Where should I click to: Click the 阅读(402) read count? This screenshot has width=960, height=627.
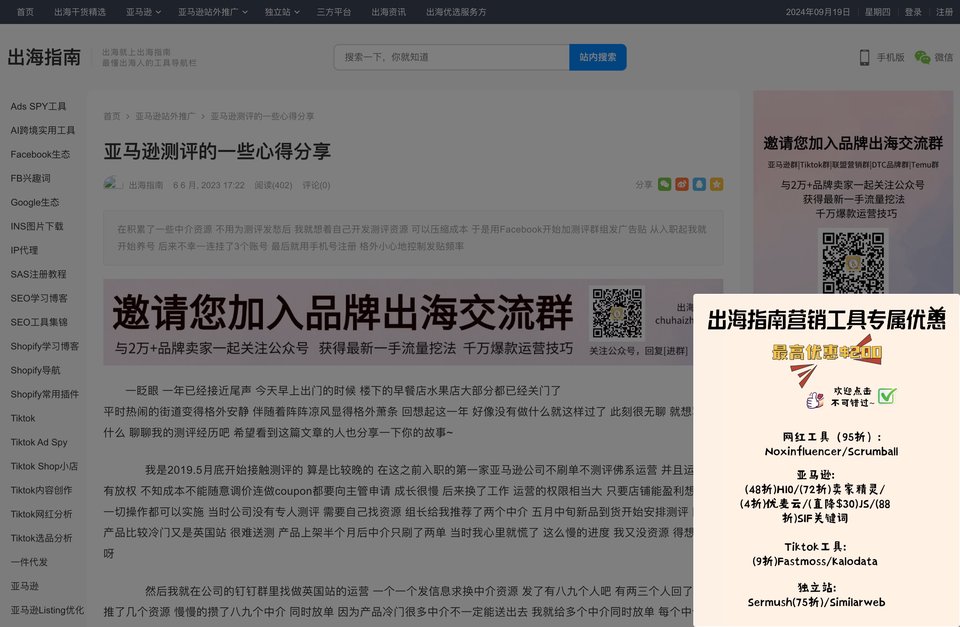273,185
